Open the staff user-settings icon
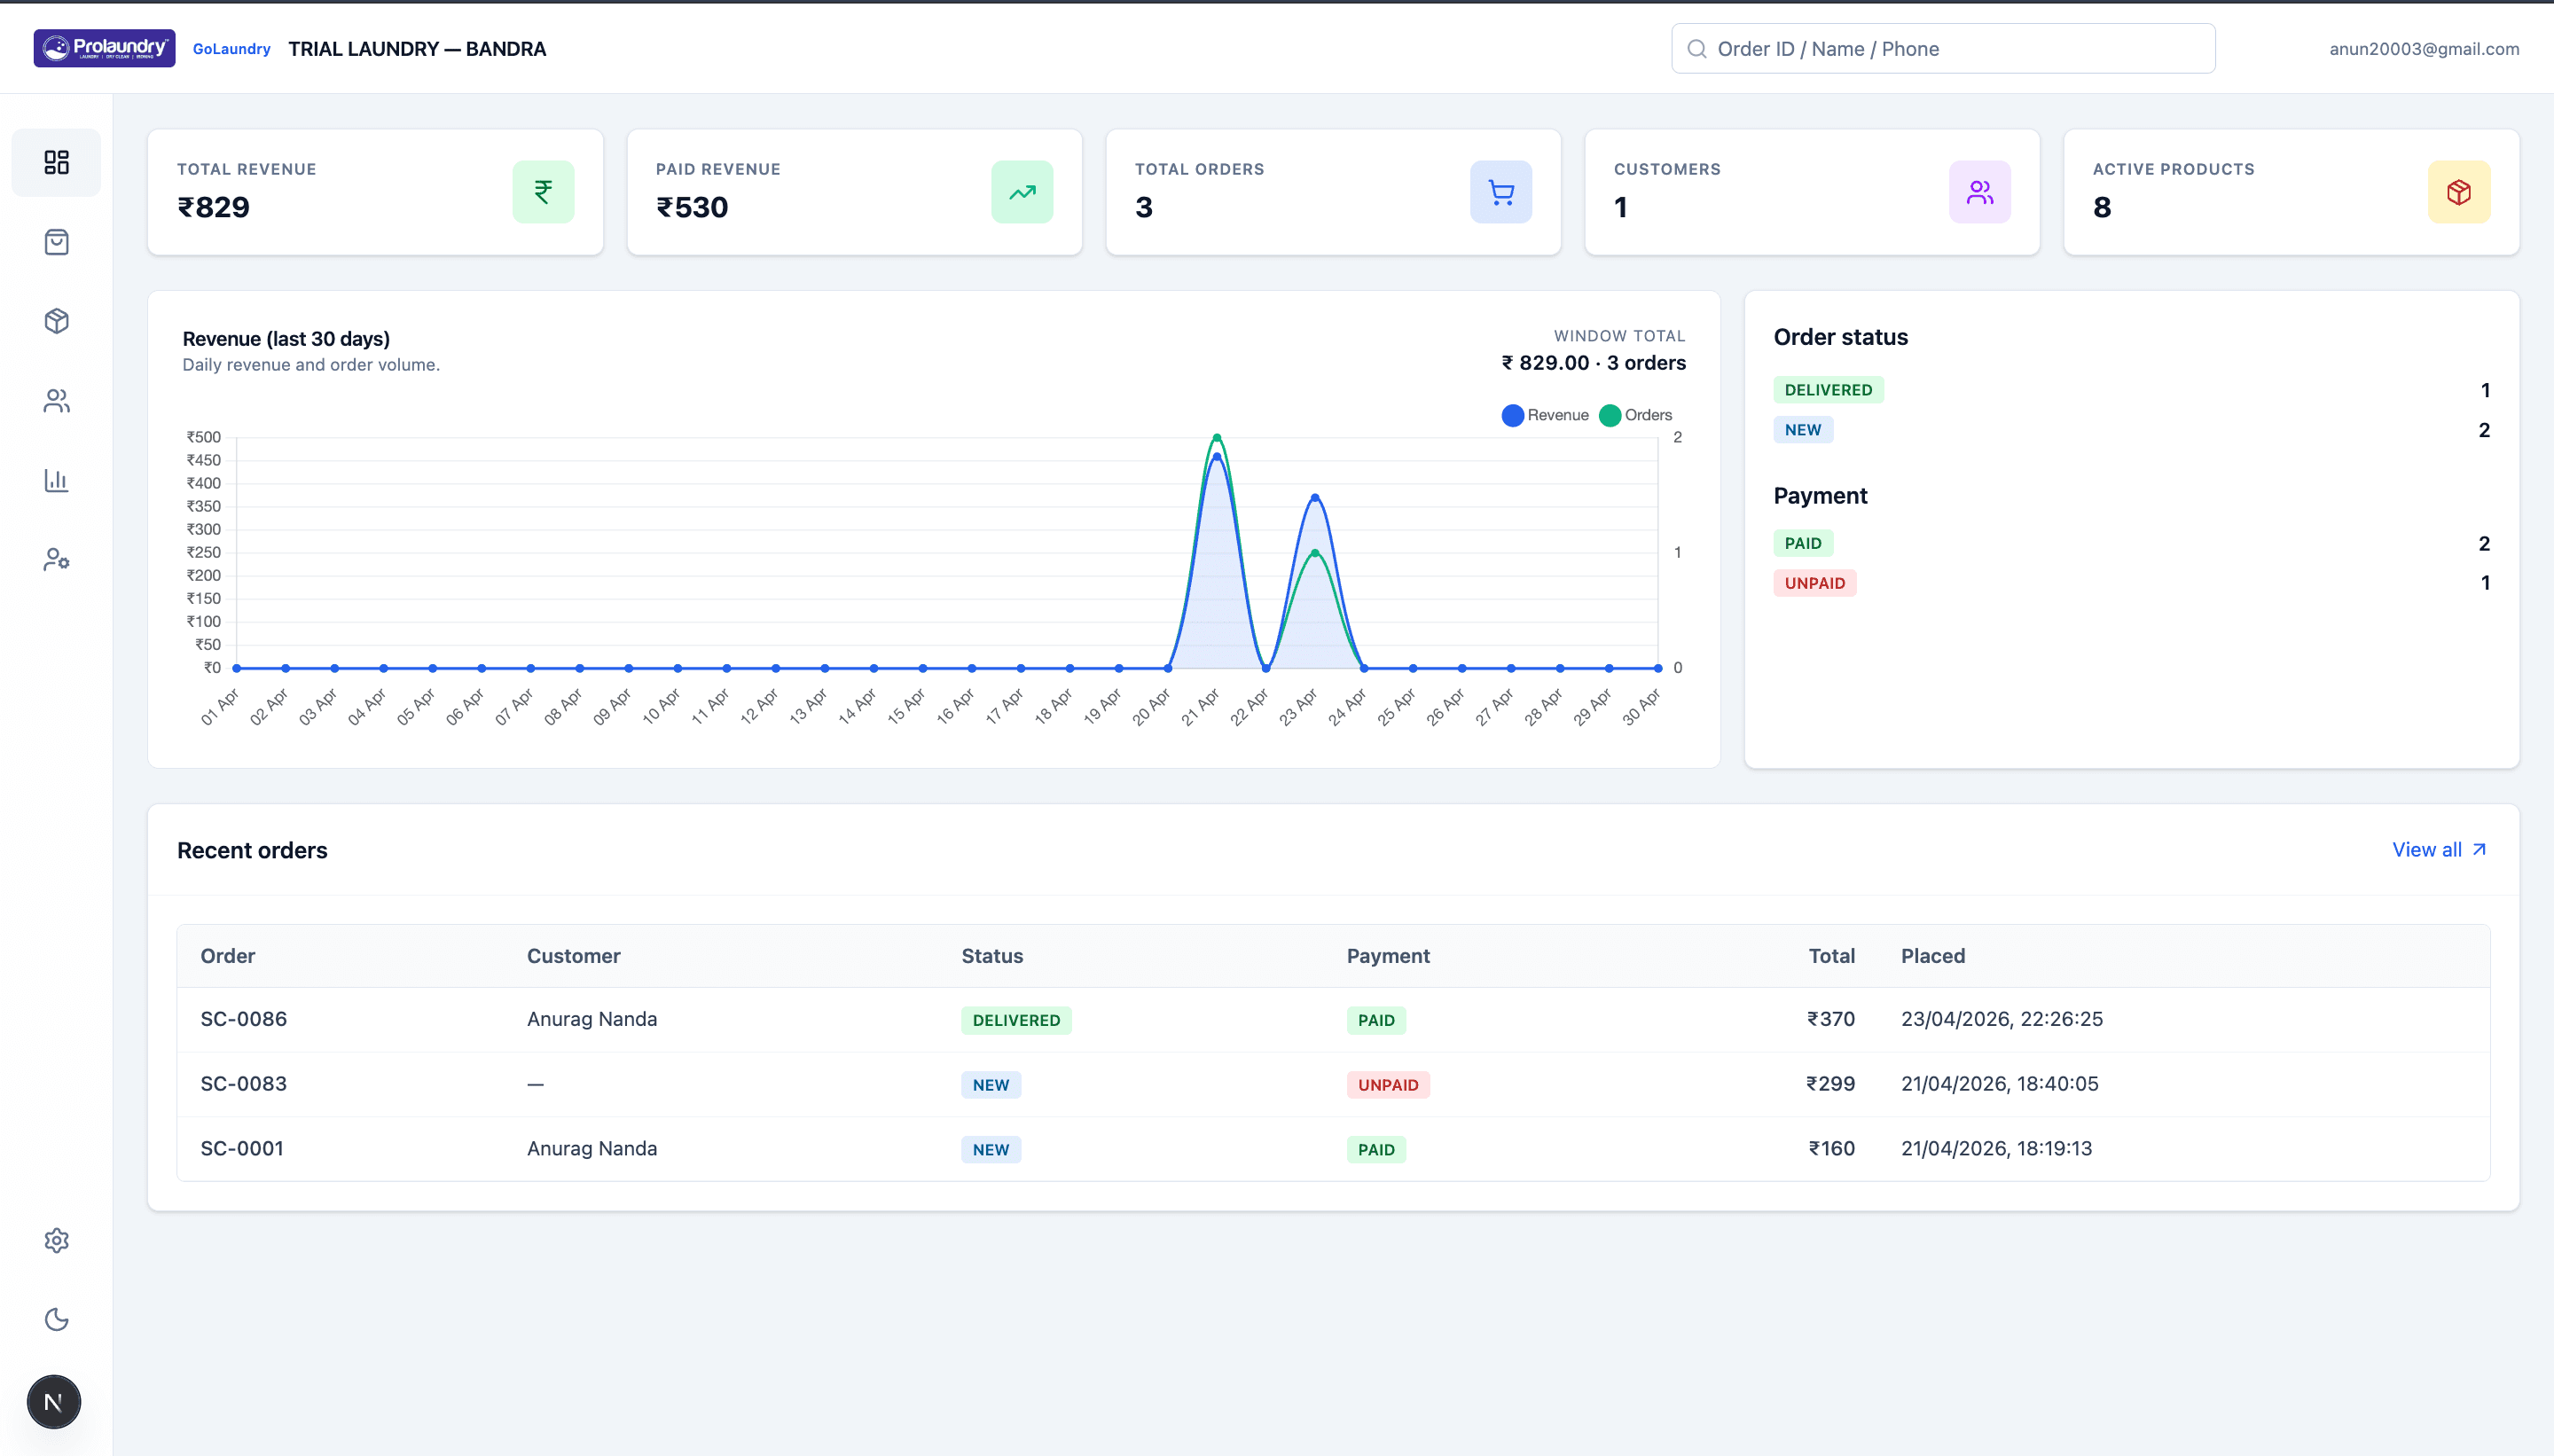This screenshot has height=1456, width=2554. [56, 559]
